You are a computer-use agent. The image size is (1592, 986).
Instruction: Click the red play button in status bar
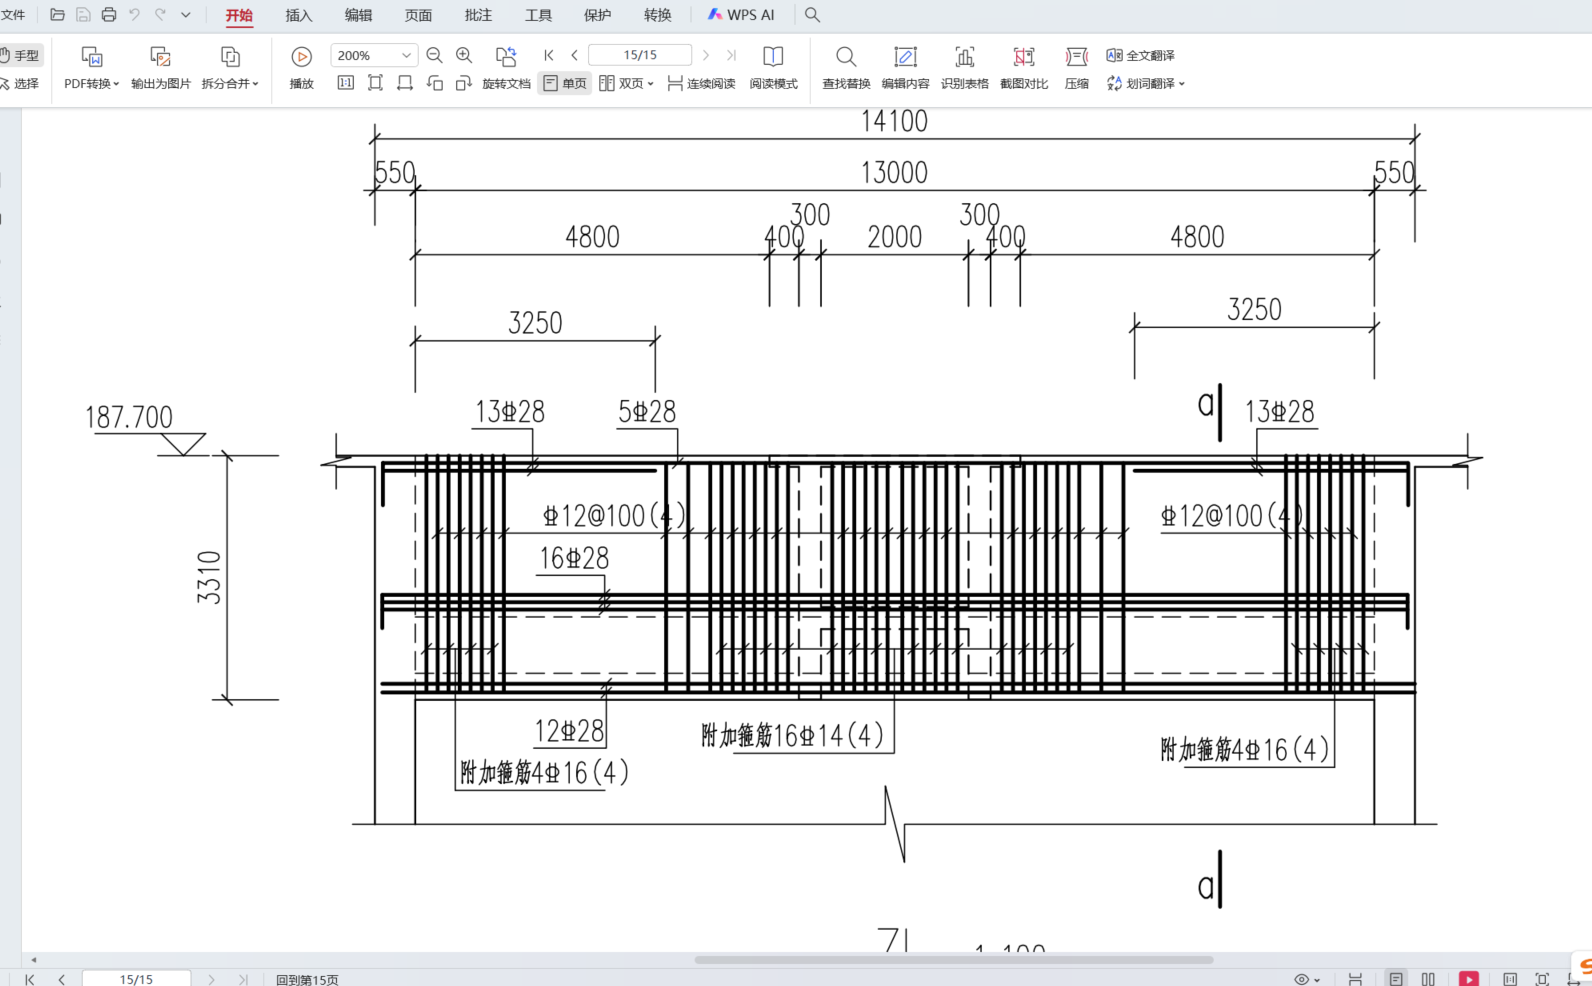coord(1469,979)
